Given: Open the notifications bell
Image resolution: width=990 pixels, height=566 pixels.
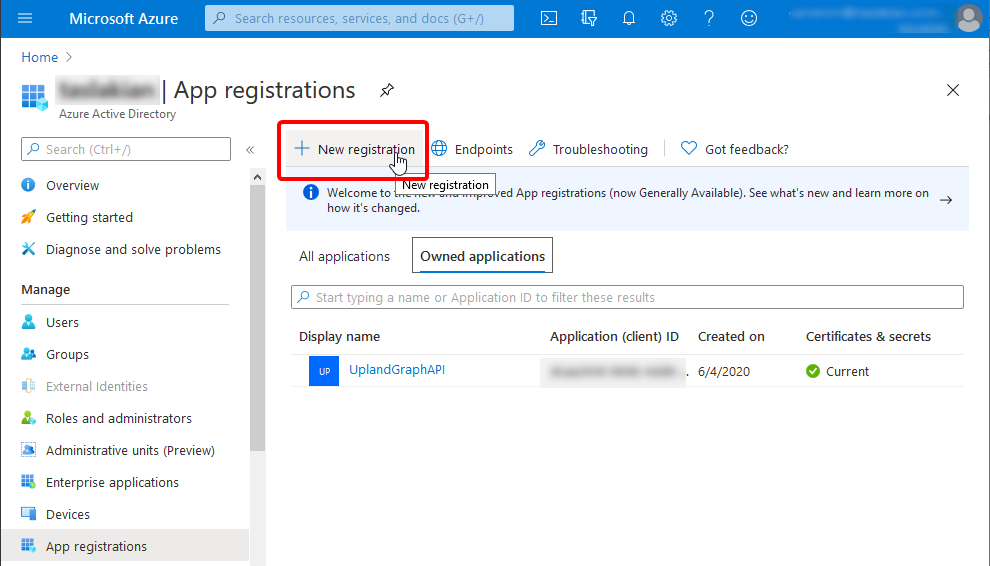Looking at the screenshot, I should 629,18.
